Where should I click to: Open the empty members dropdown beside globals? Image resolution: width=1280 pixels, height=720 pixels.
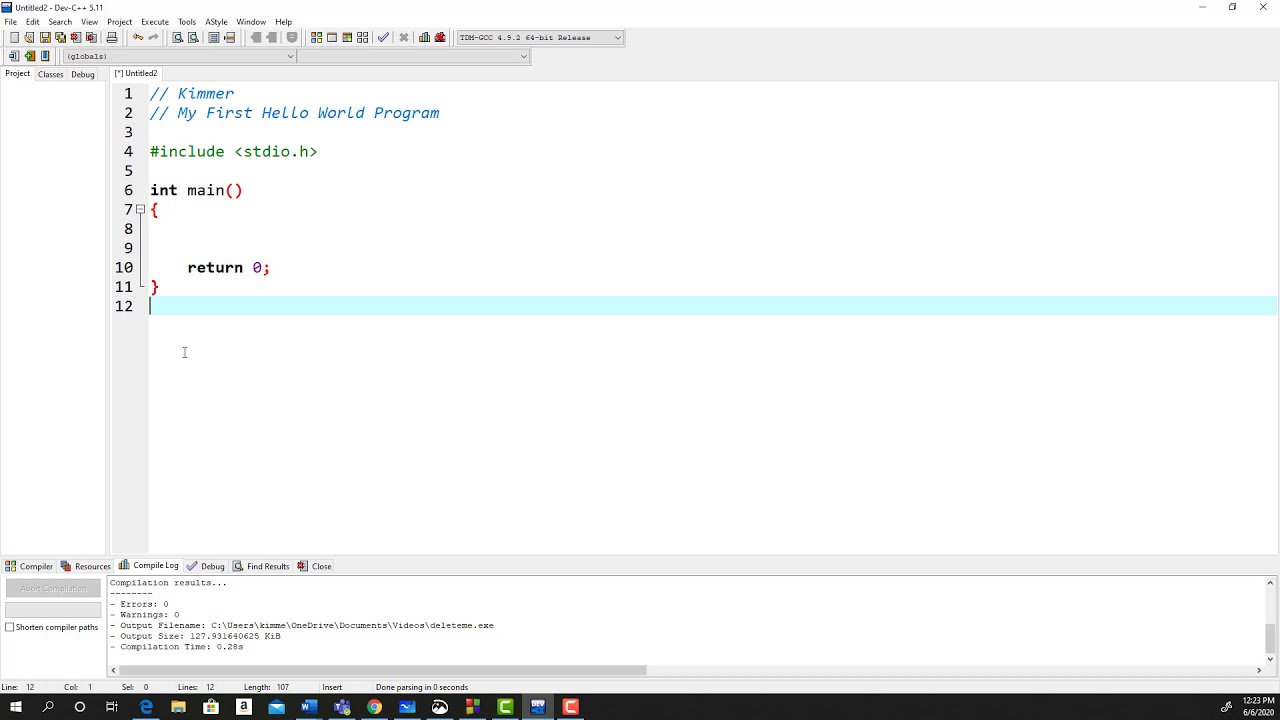[413, 56]
